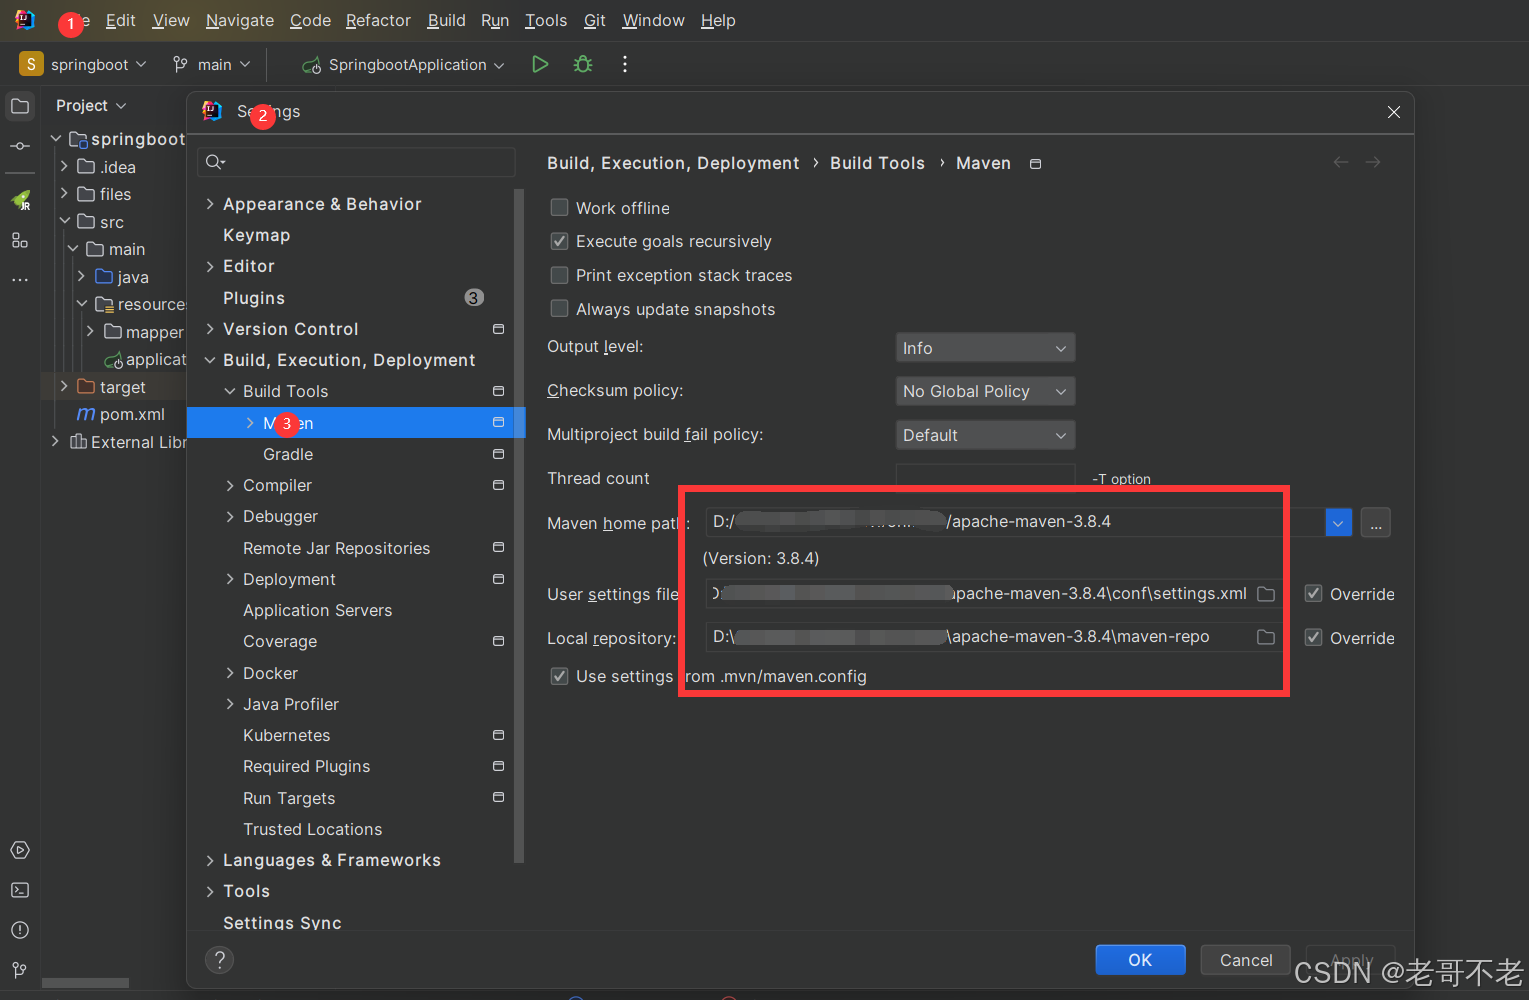
Task: Open Maven home path dropdown arrow
Action: 1338,522
